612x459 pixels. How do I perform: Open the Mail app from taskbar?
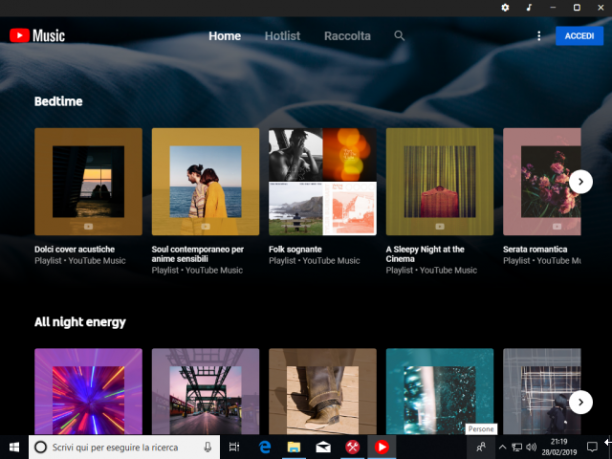click(323, 447)
